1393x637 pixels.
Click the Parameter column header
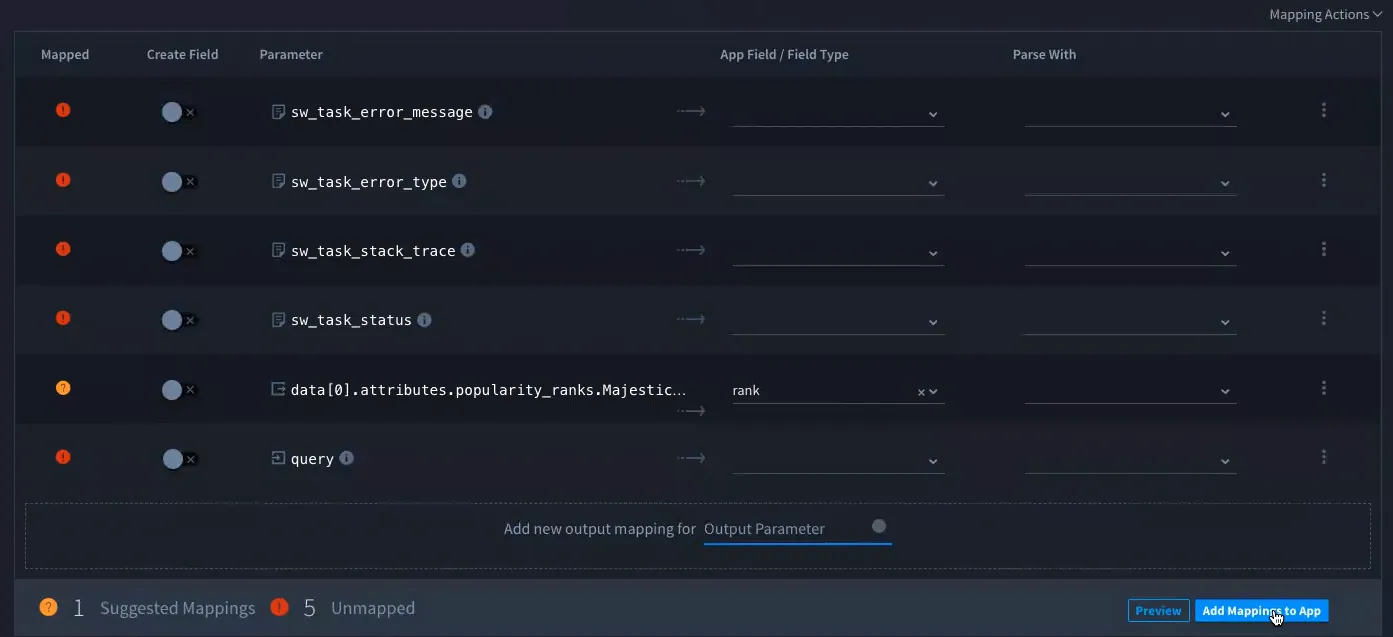click(291, 55)
